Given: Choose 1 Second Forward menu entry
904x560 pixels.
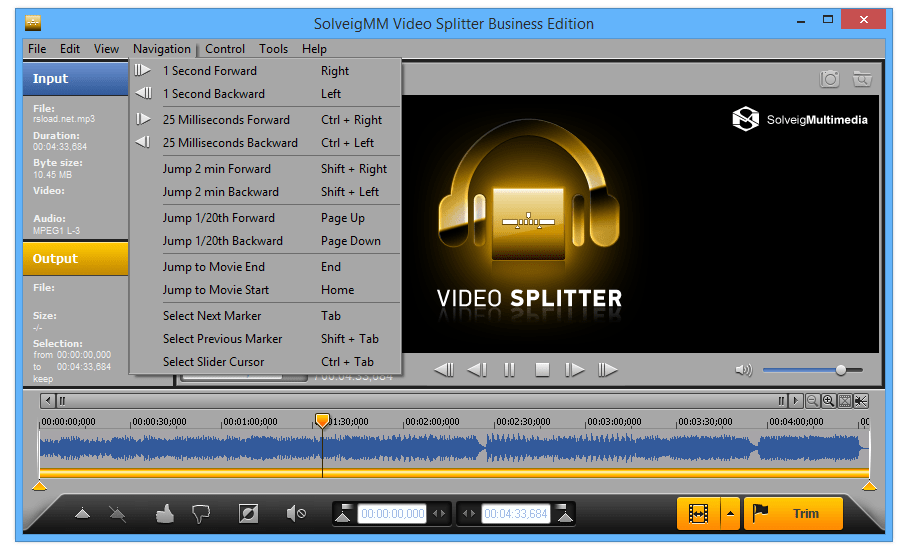Looking at the screenshot, I should pyautogui.click(x=265, y=71).
